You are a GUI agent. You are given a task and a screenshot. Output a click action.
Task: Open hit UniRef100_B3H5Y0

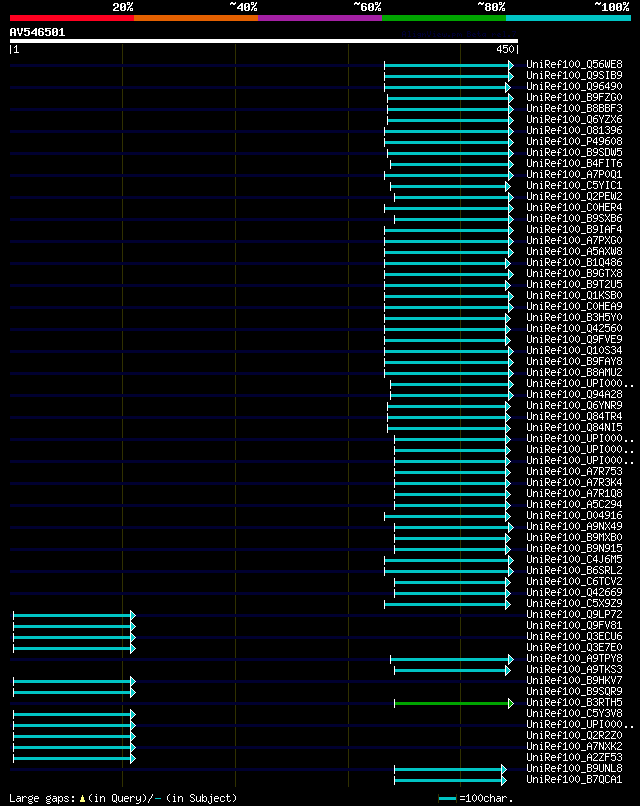pos(574,317)
